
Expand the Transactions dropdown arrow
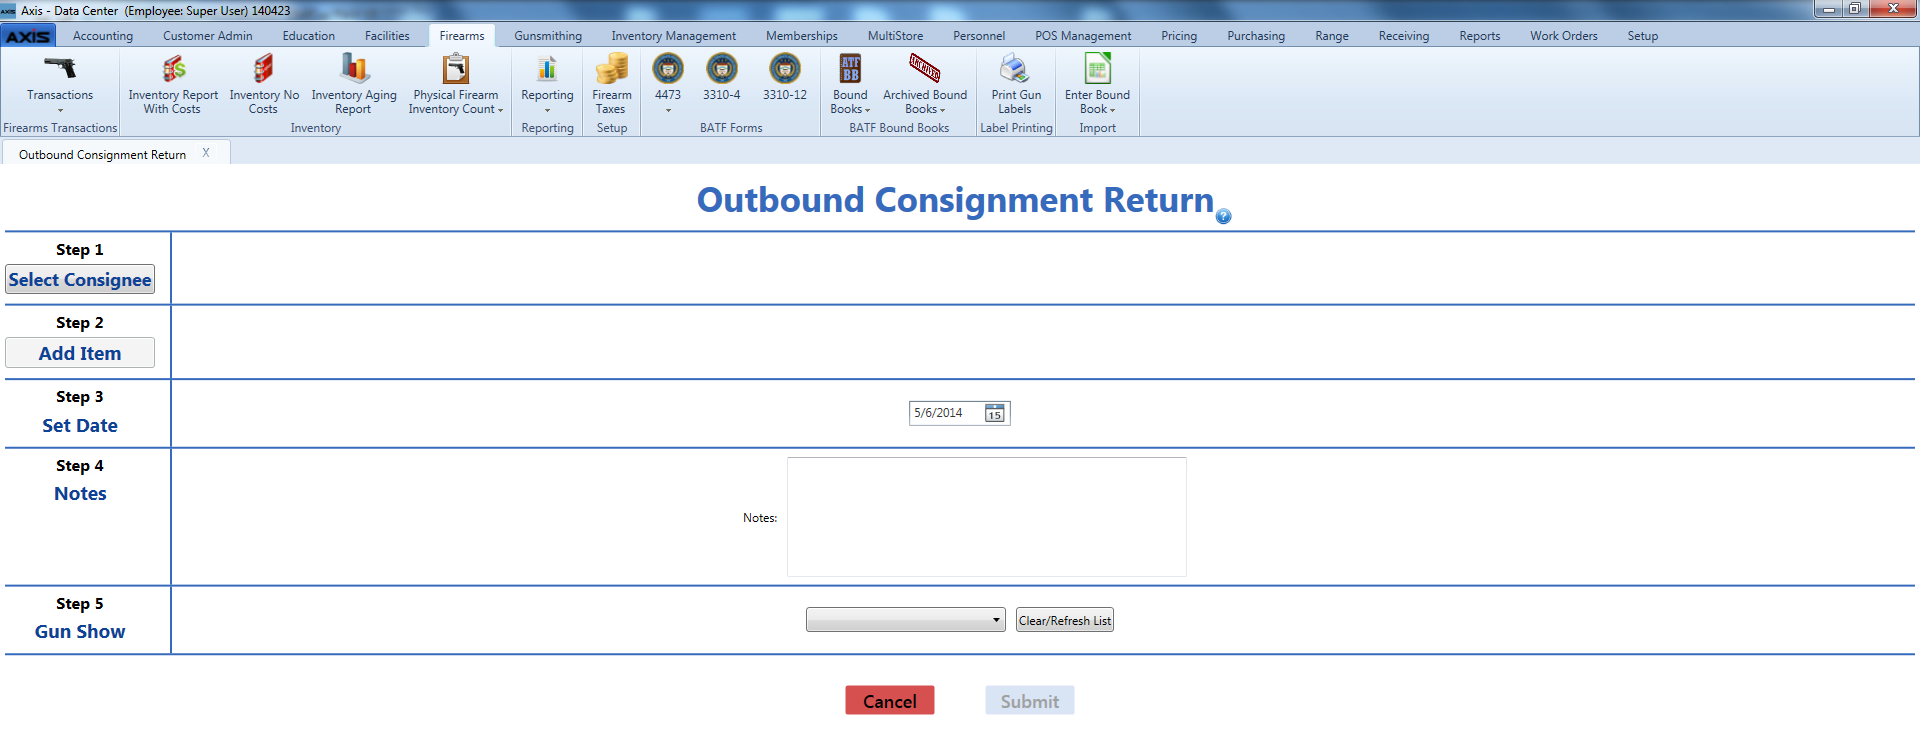60,110
